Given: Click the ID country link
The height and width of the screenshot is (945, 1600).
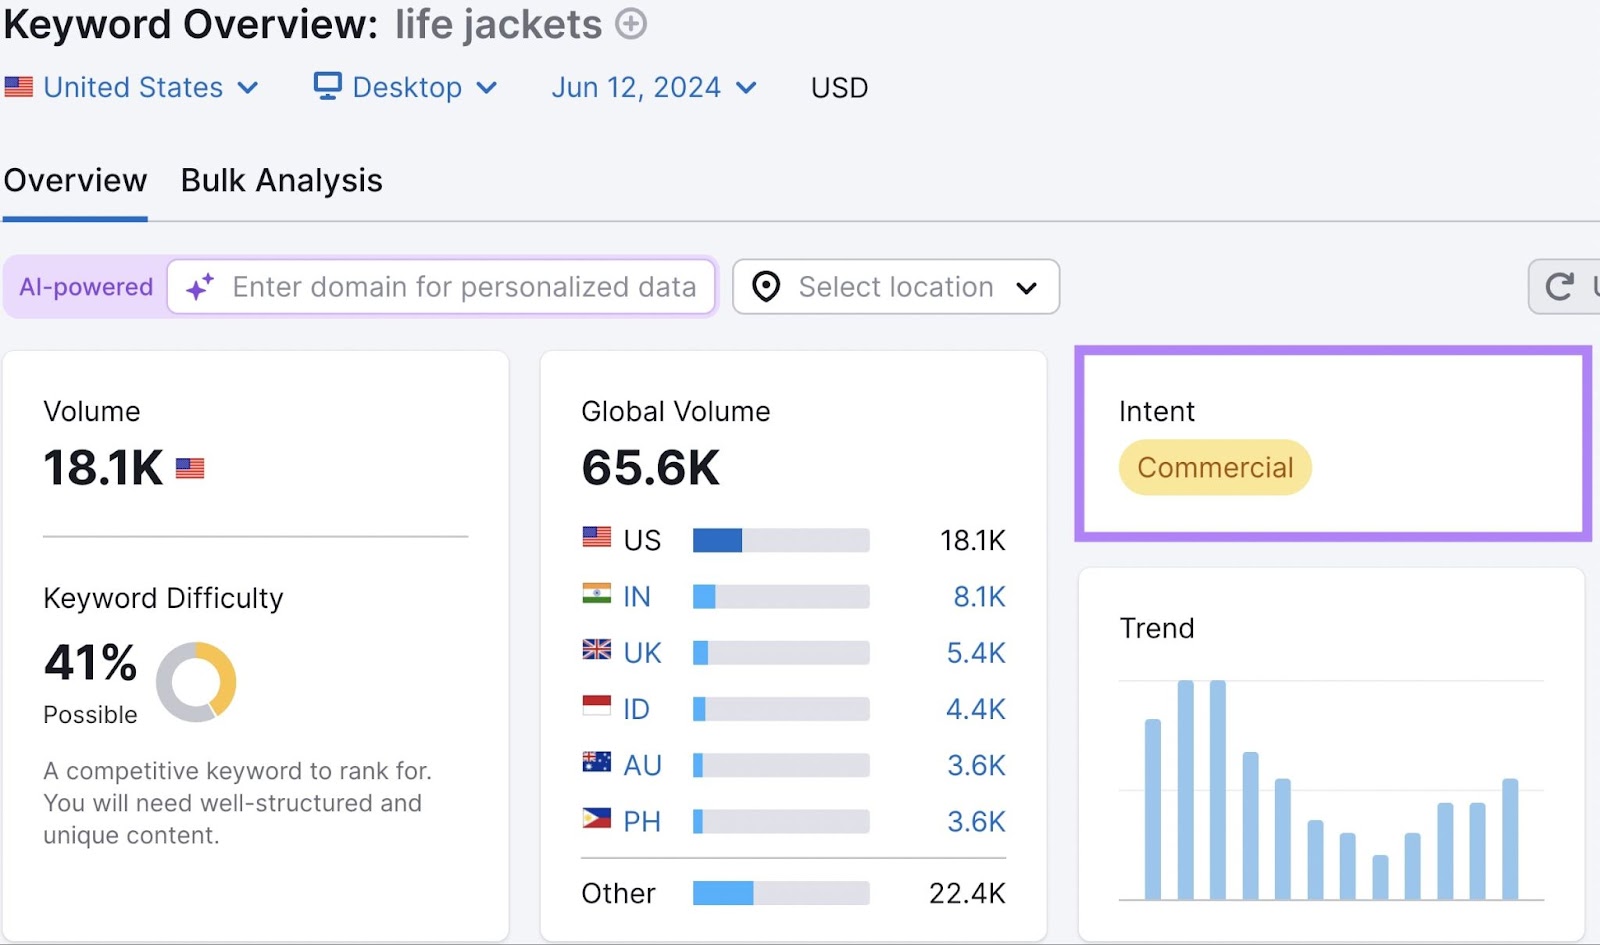Looking at the screenshot, I should (x=636, y=709).
